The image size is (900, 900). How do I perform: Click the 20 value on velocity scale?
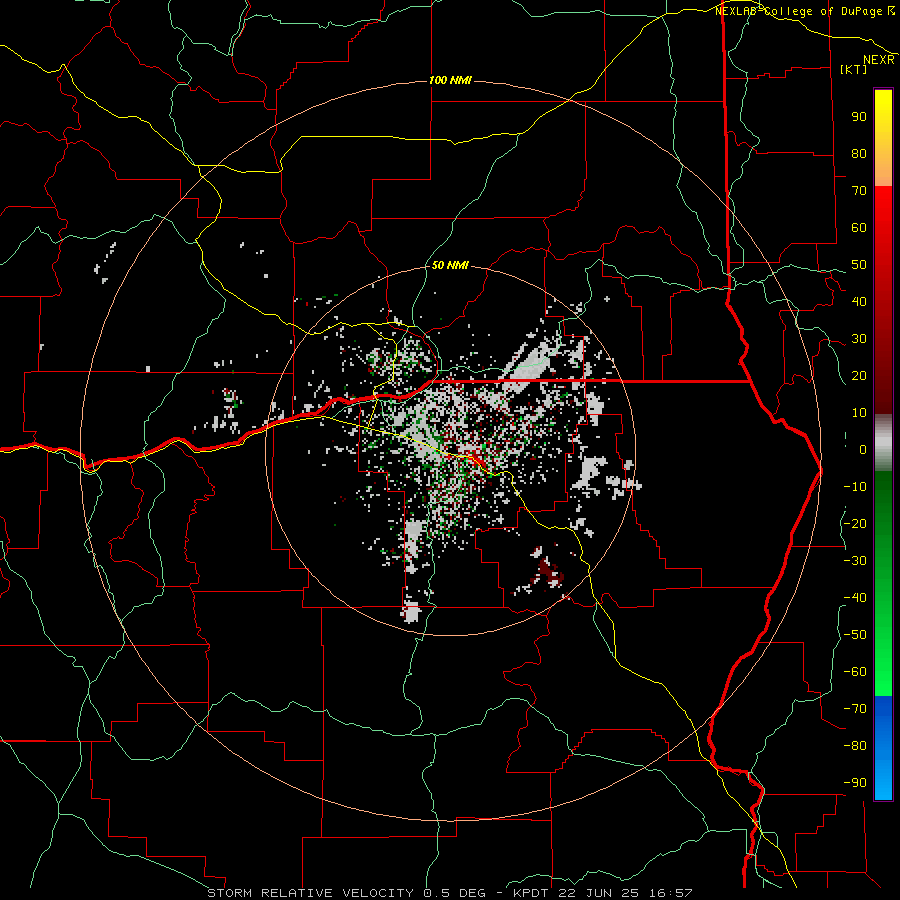(x=859, y=376)
